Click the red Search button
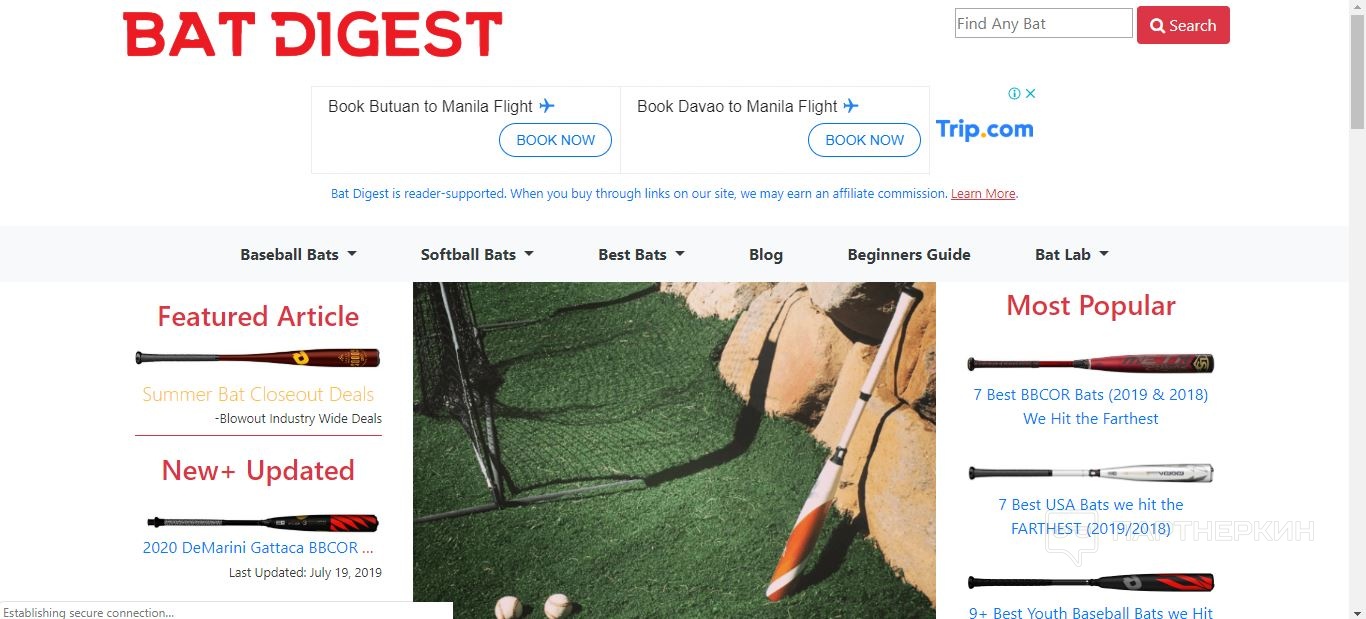 click(1183, 25)
